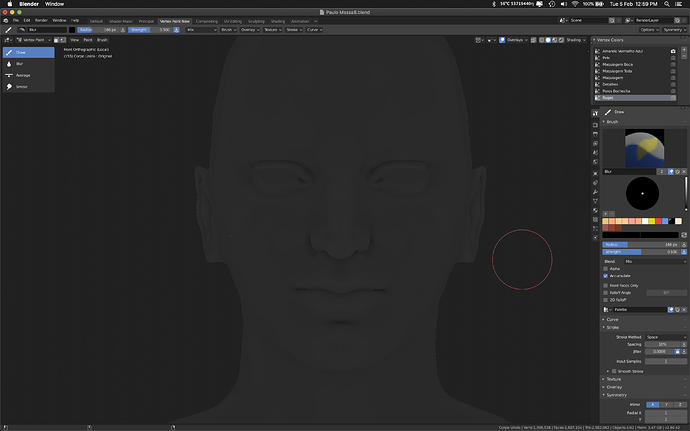Toggle render camera for Pele layer
This screenshot has width=690, height=431.
tap(673, 58)
